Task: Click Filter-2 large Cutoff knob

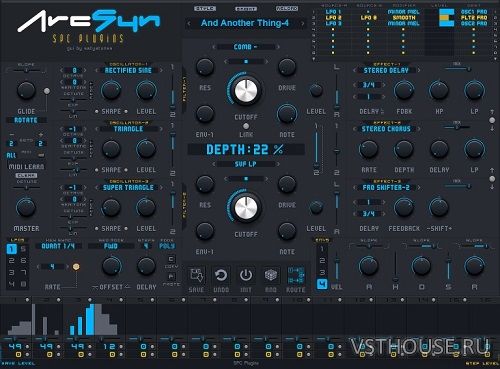Action: point(246,208)
